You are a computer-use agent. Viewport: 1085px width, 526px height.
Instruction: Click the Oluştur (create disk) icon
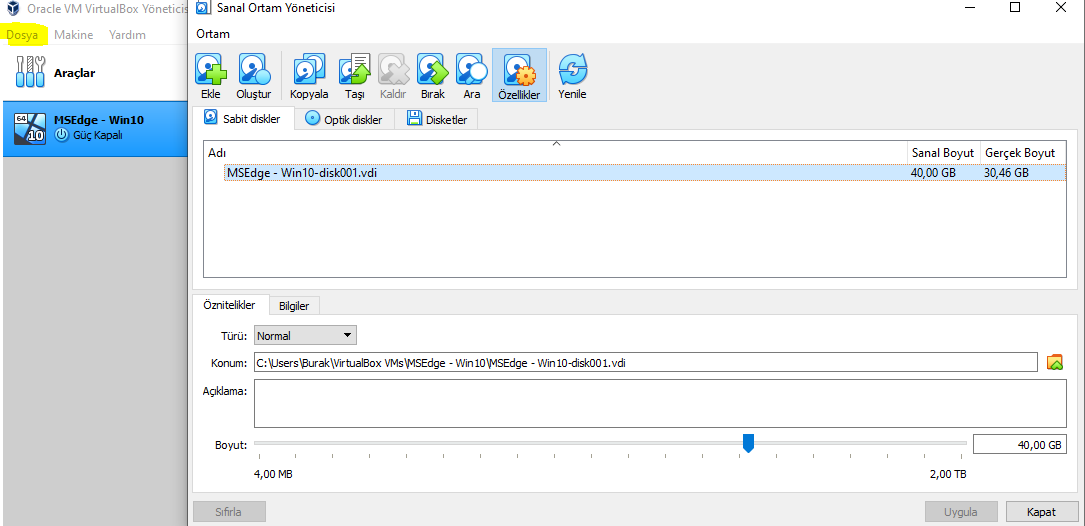[253, 70]
